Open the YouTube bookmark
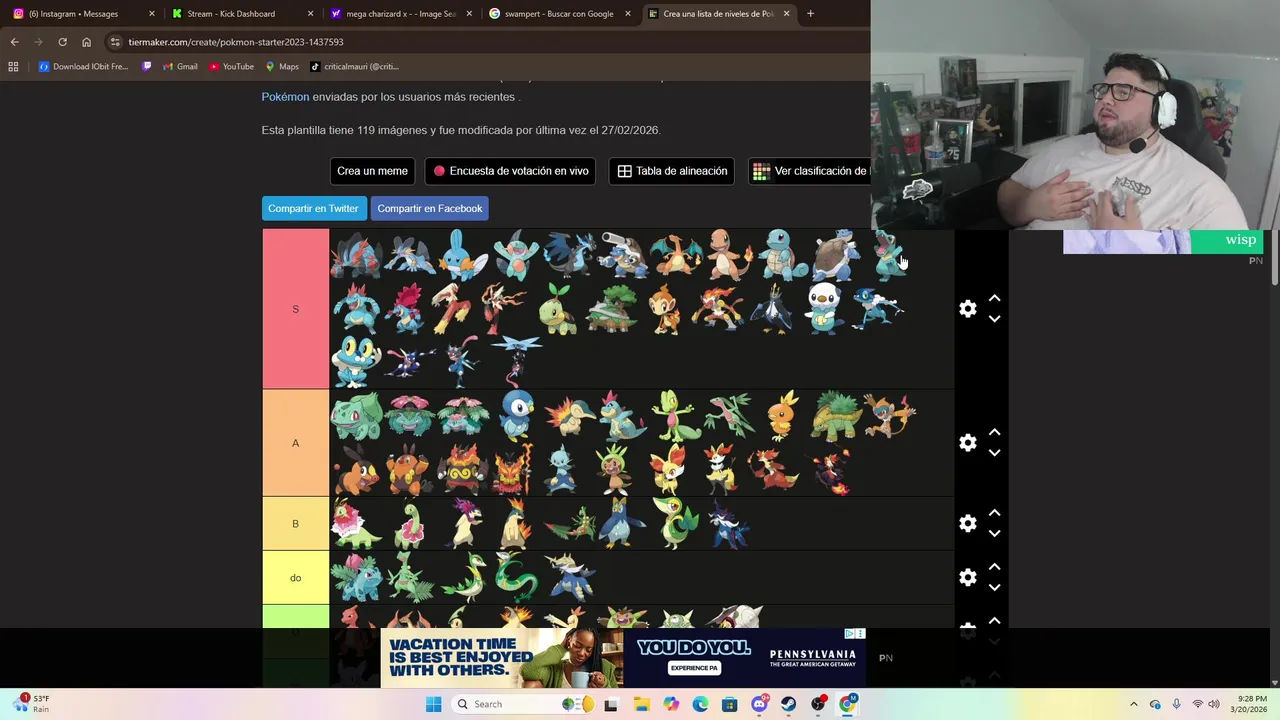The height and width of the screenshot is (720, 1280). (231, 67)
